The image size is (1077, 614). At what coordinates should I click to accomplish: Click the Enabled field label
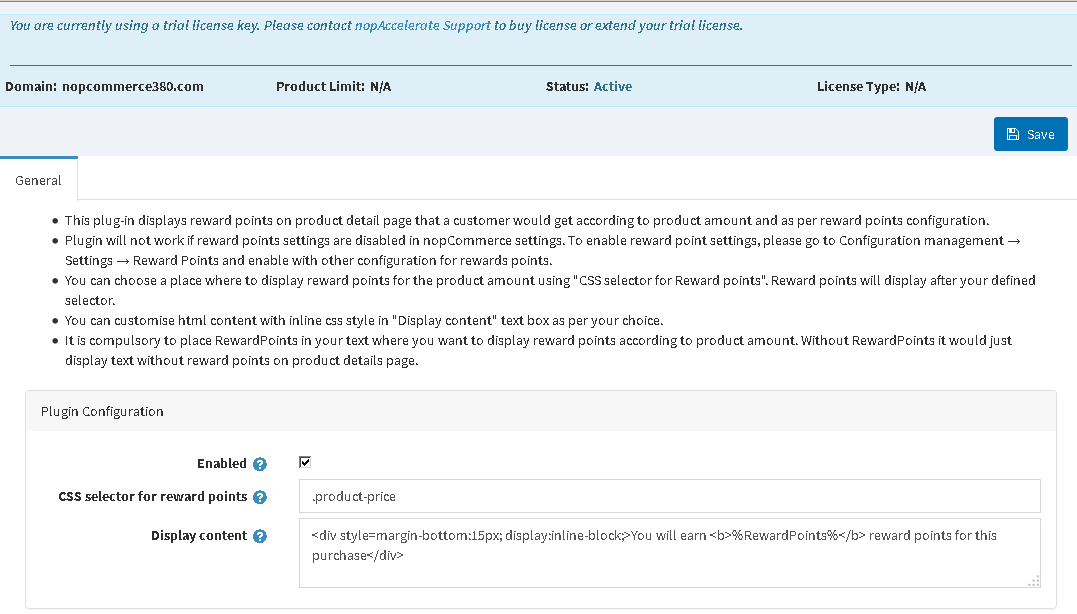click(x=221, y=464)
